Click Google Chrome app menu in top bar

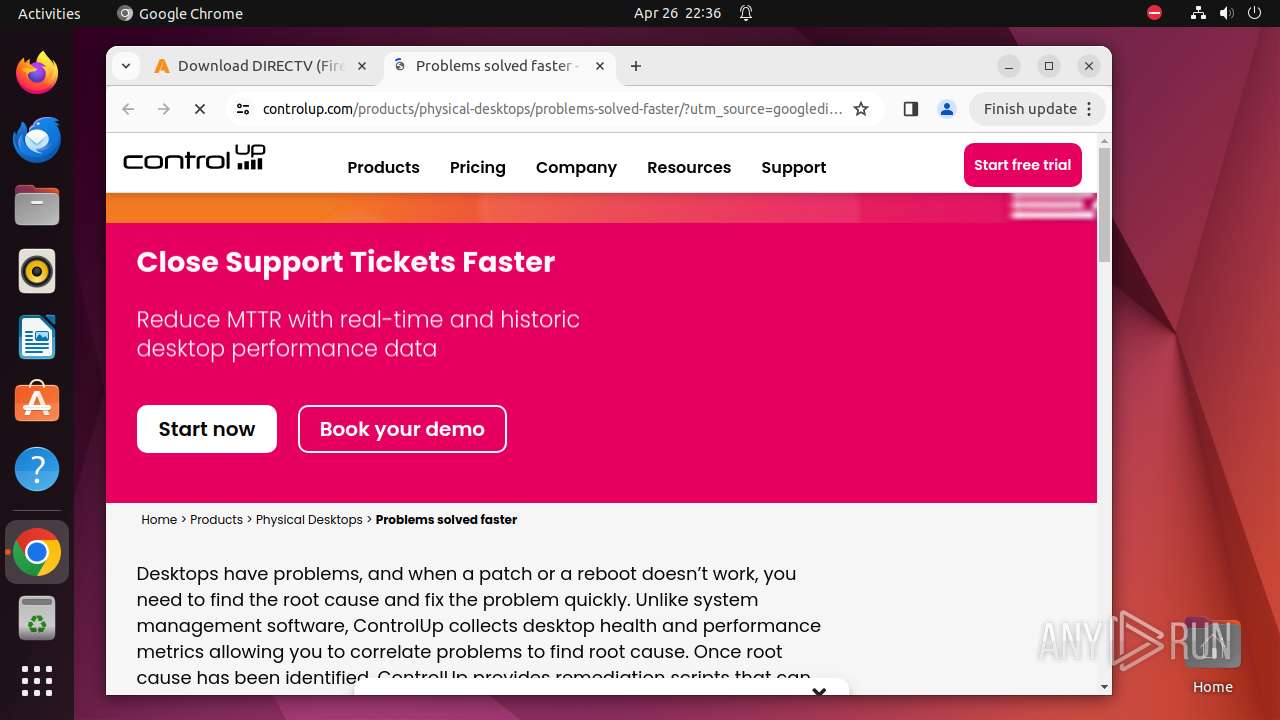coord(180,13)
